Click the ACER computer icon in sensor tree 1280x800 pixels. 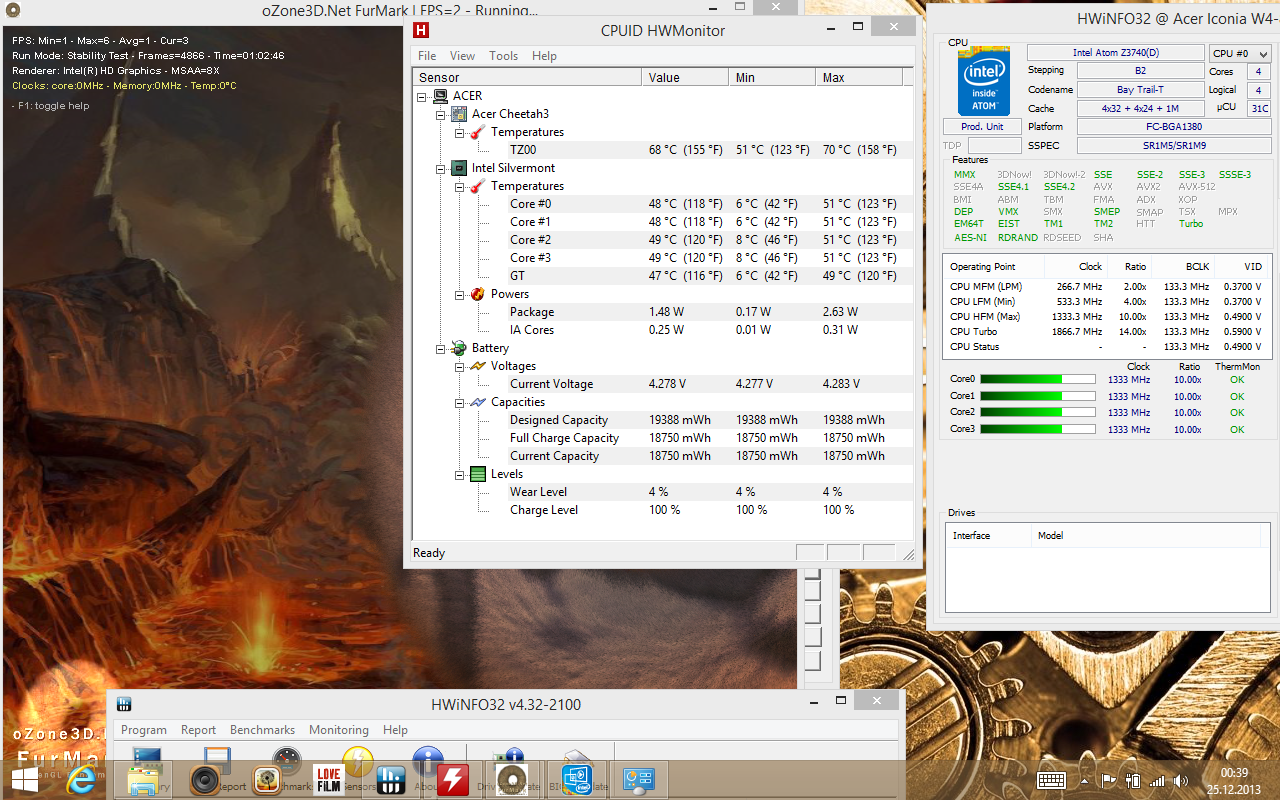coord(440,96)
